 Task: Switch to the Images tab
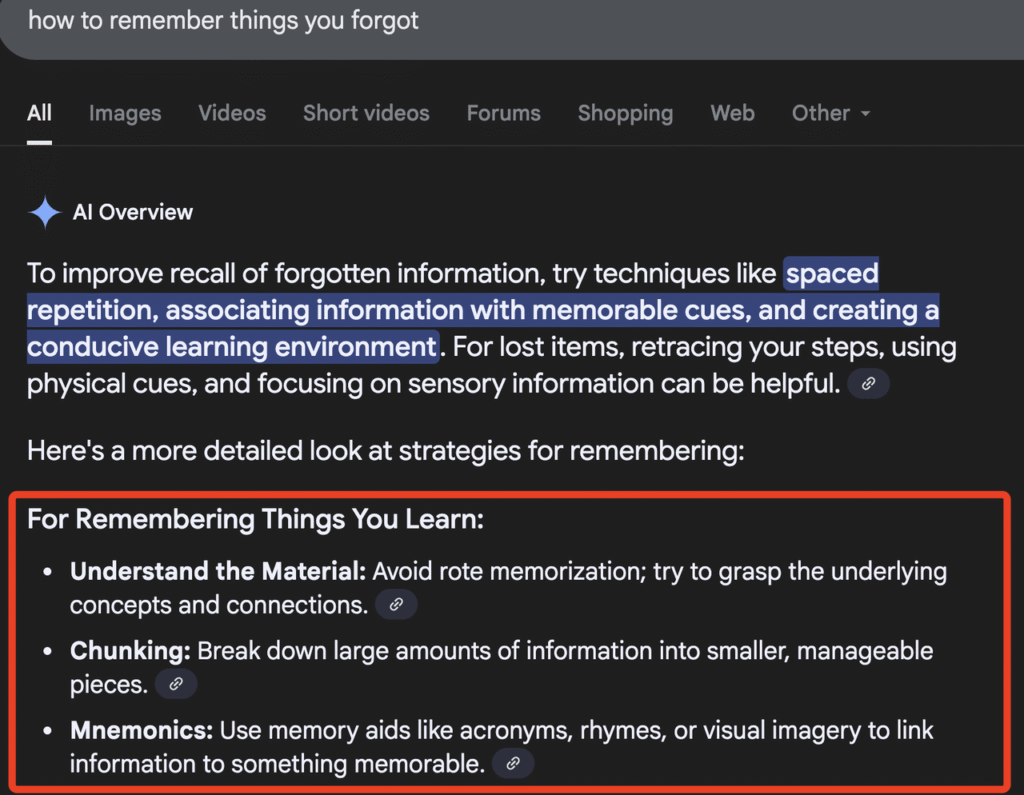(125, 113)
